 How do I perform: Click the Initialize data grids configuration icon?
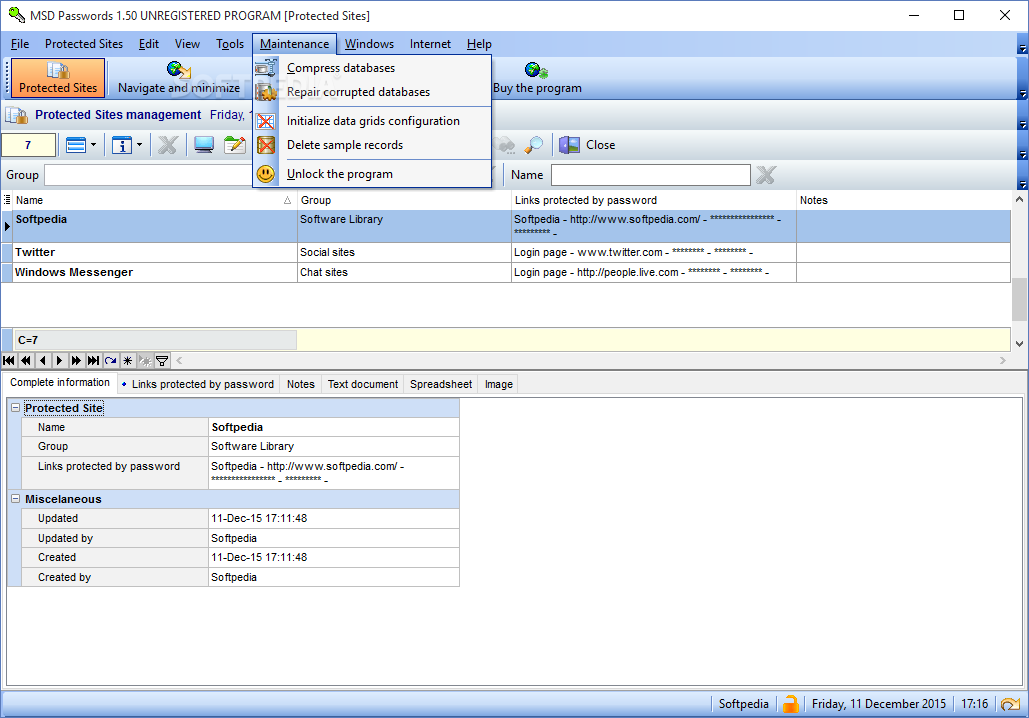(266, 121)
